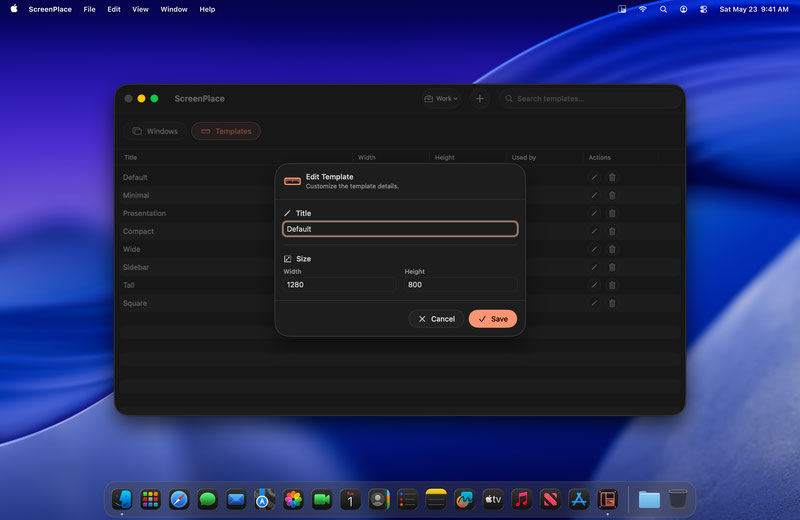Edit the Sidebar template pencil icon

[x=594, y=267]
